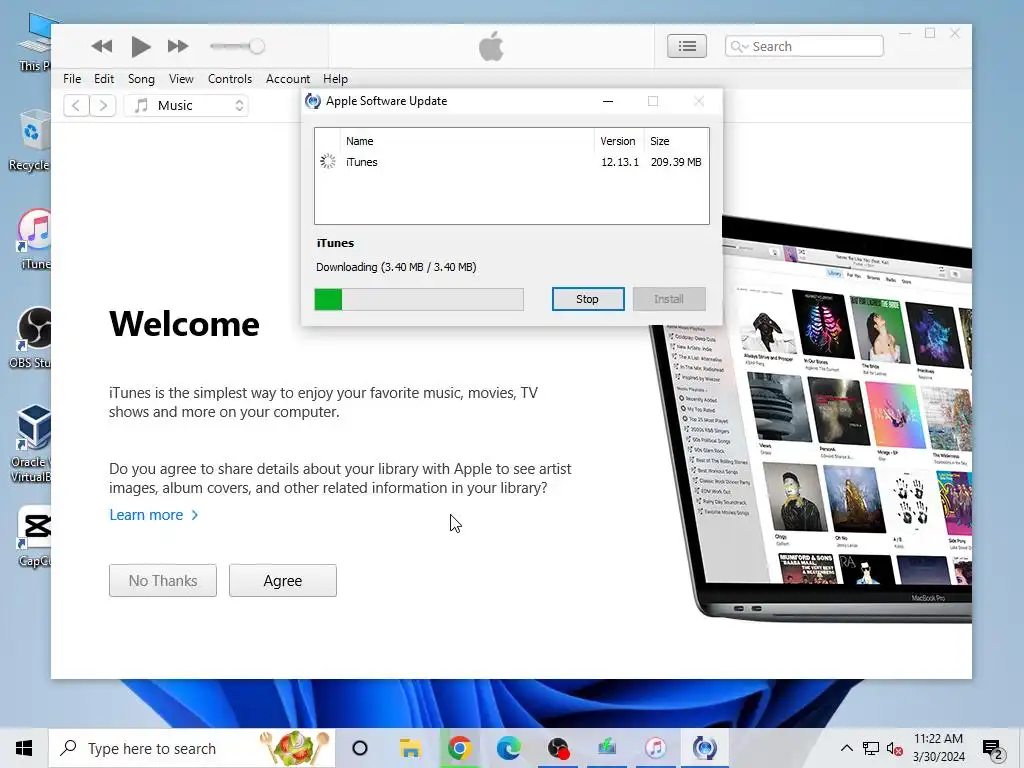Click the back navigation arrow in iTunes
This screenshot has width=1024, height=768.
(x=76, y=106)
